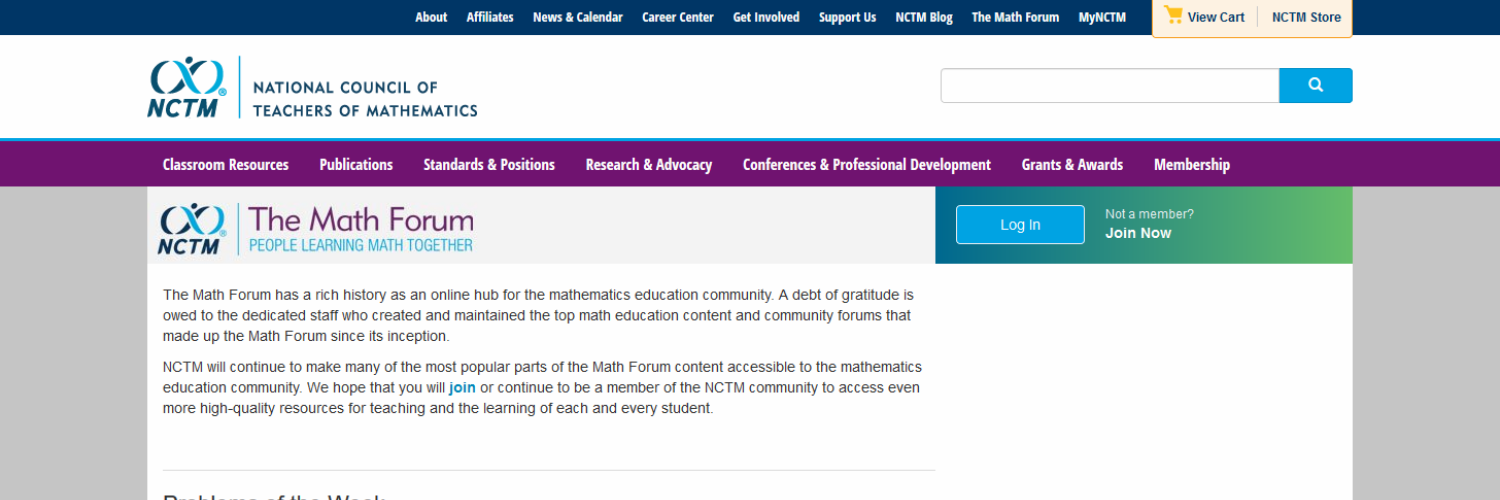1500x500 pixels.
Task: Follow the inline 'join' link
Action: [462, 388]
